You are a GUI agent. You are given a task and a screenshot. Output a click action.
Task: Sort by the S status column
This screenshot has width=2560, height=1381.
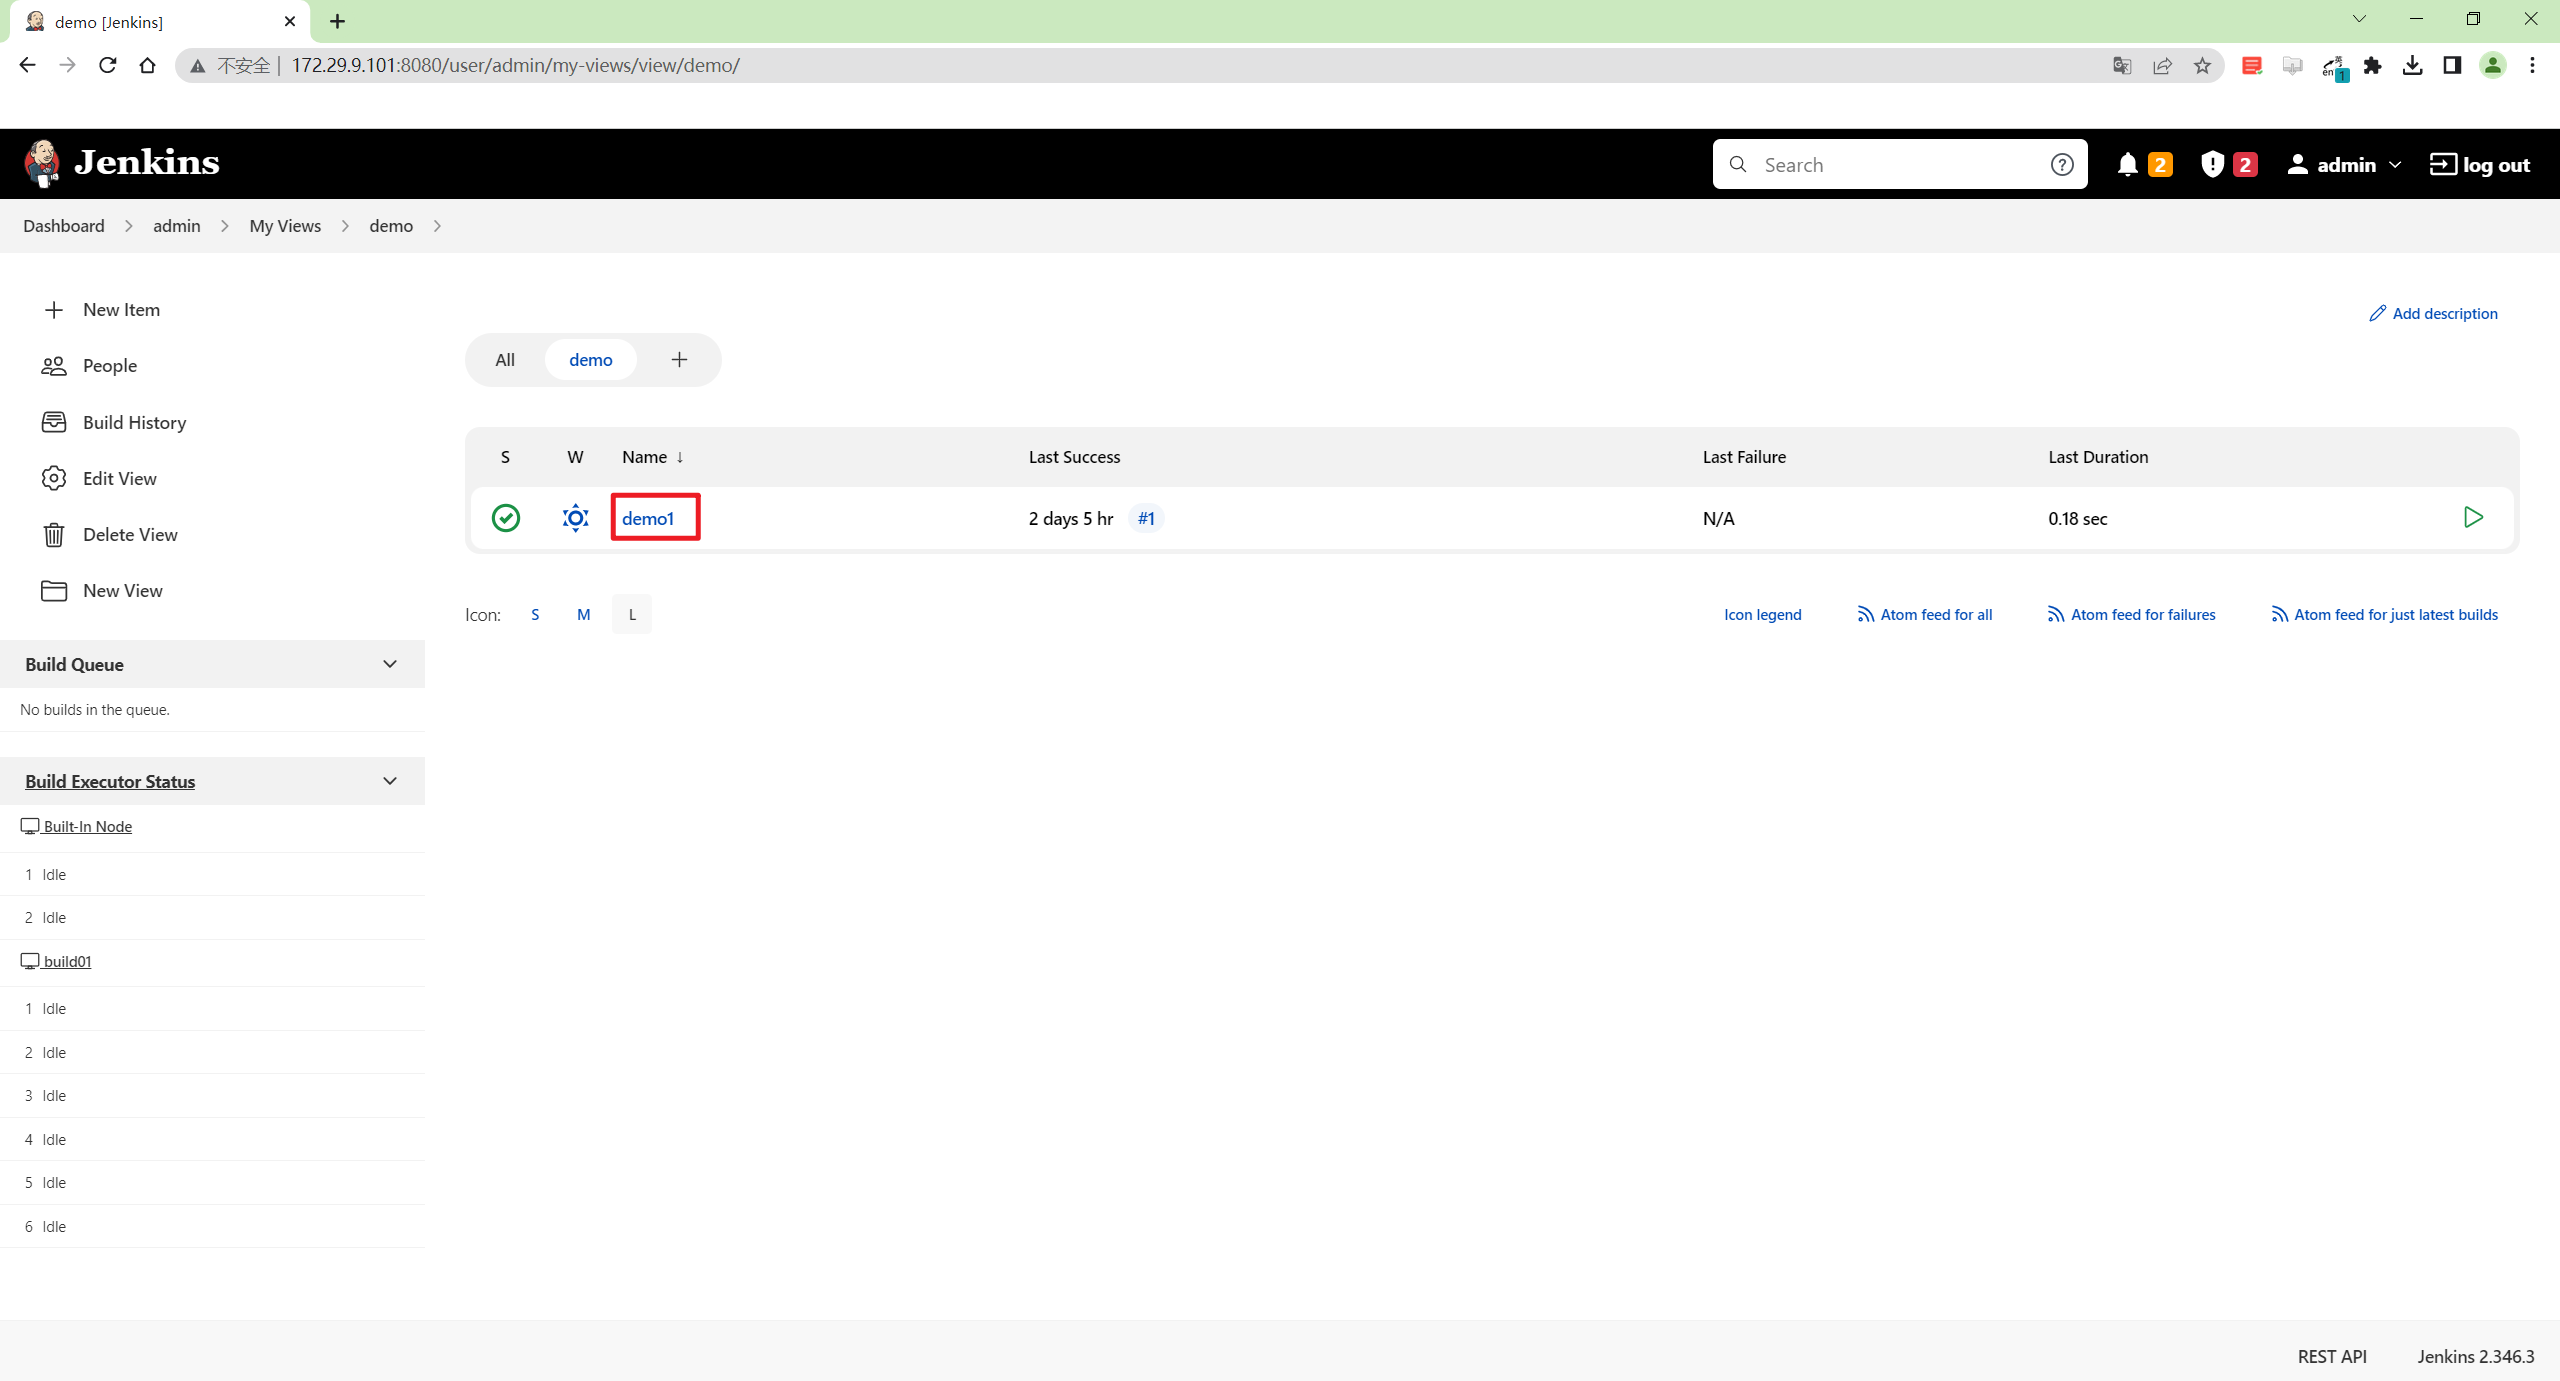click(x=505, y=457)
